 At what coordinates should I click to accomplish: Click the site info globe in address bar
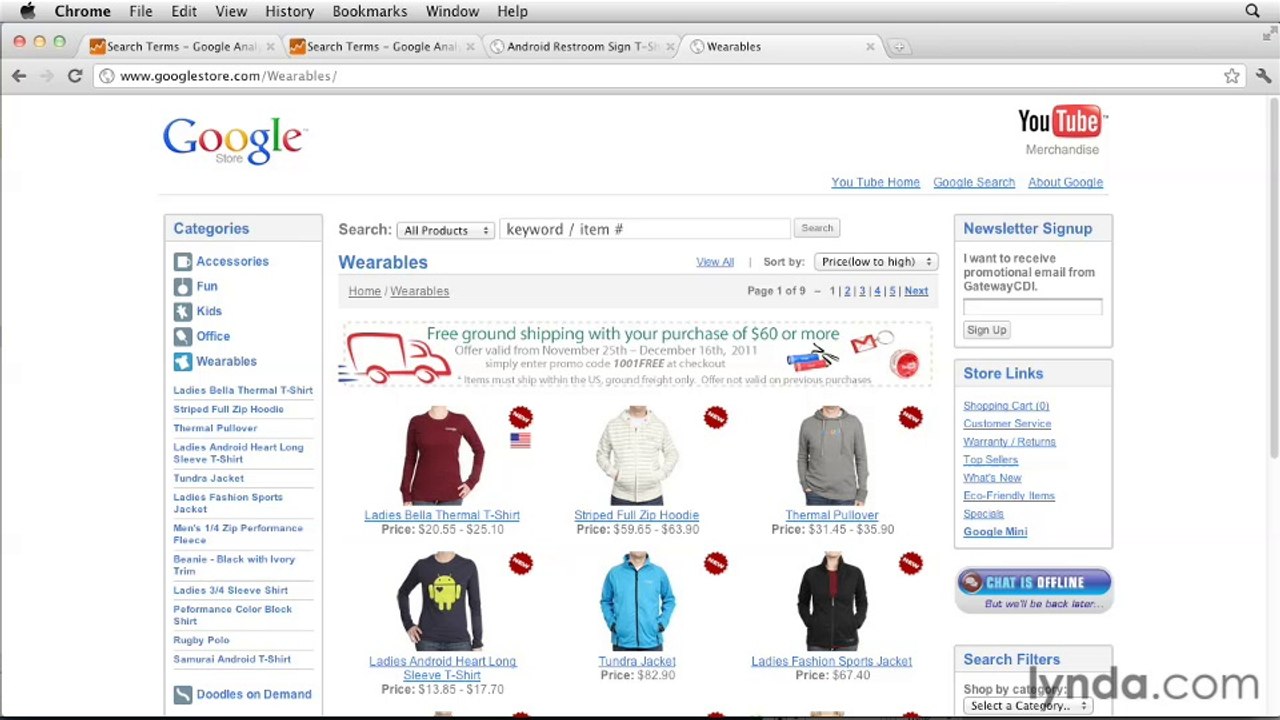(107, 76)
